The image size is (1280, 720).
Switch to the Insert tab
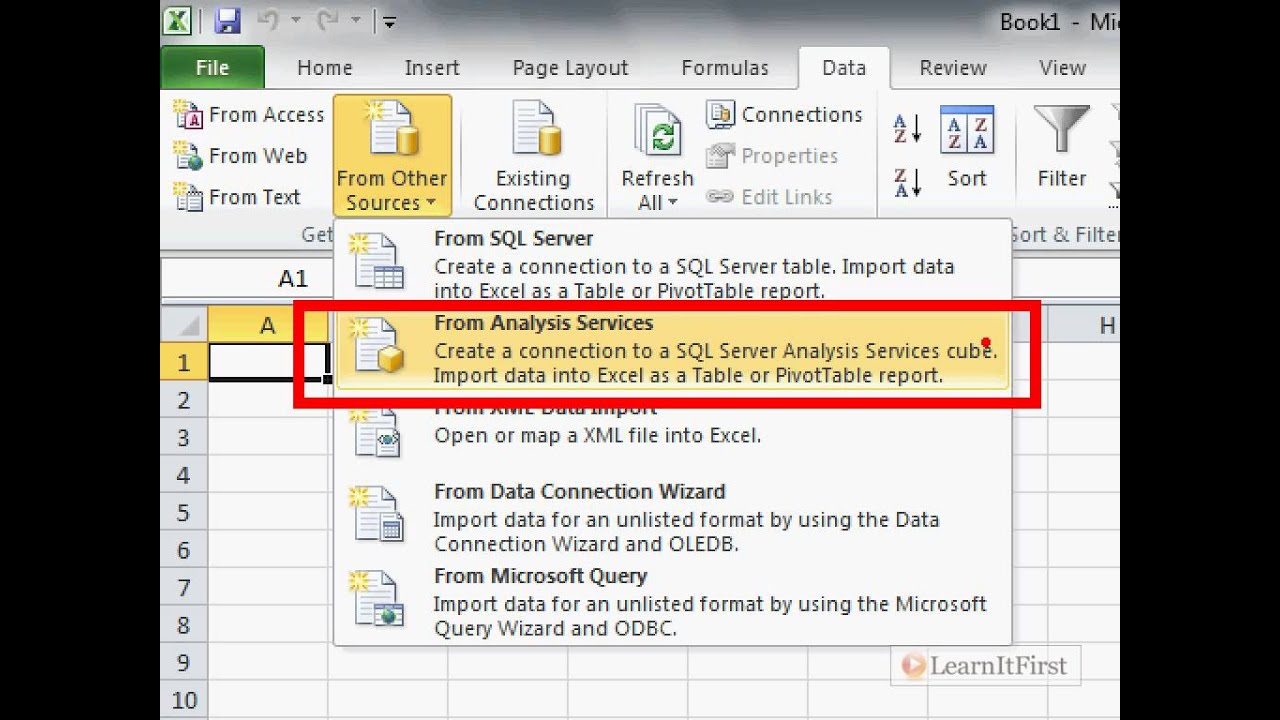click(432, 68)
